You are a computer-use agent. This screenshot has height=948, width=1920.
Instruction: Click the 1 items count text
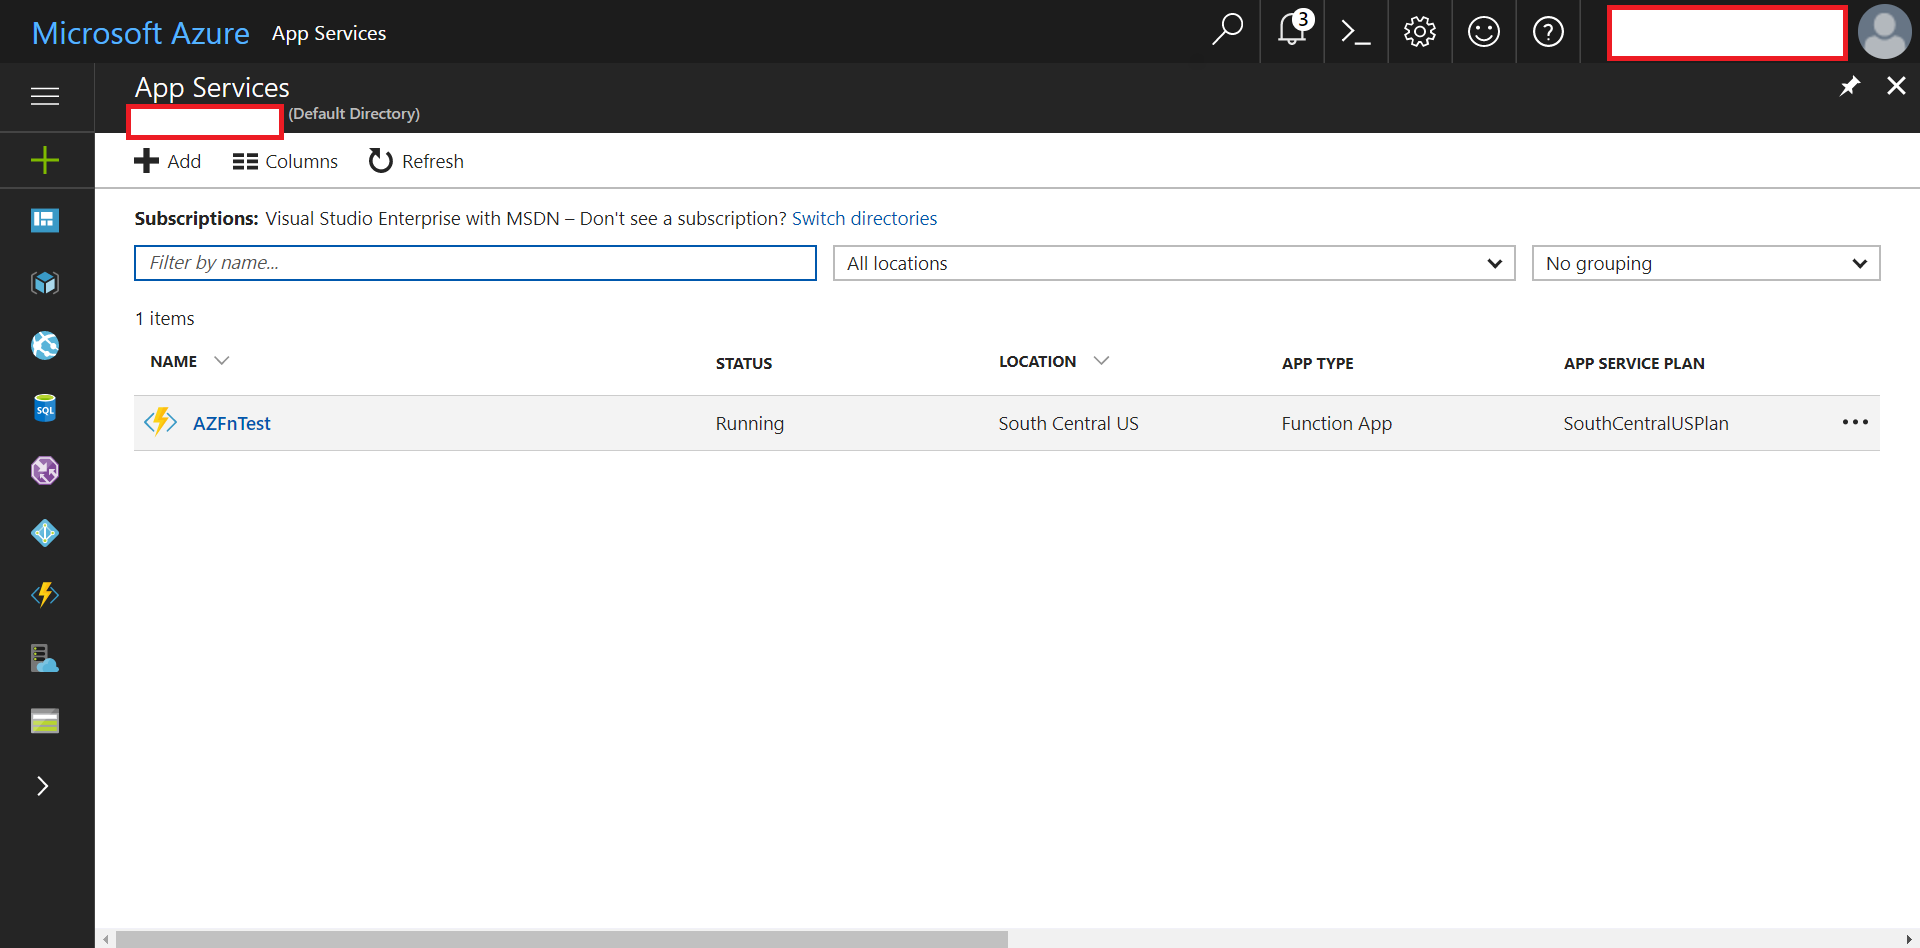coord(165,318)
